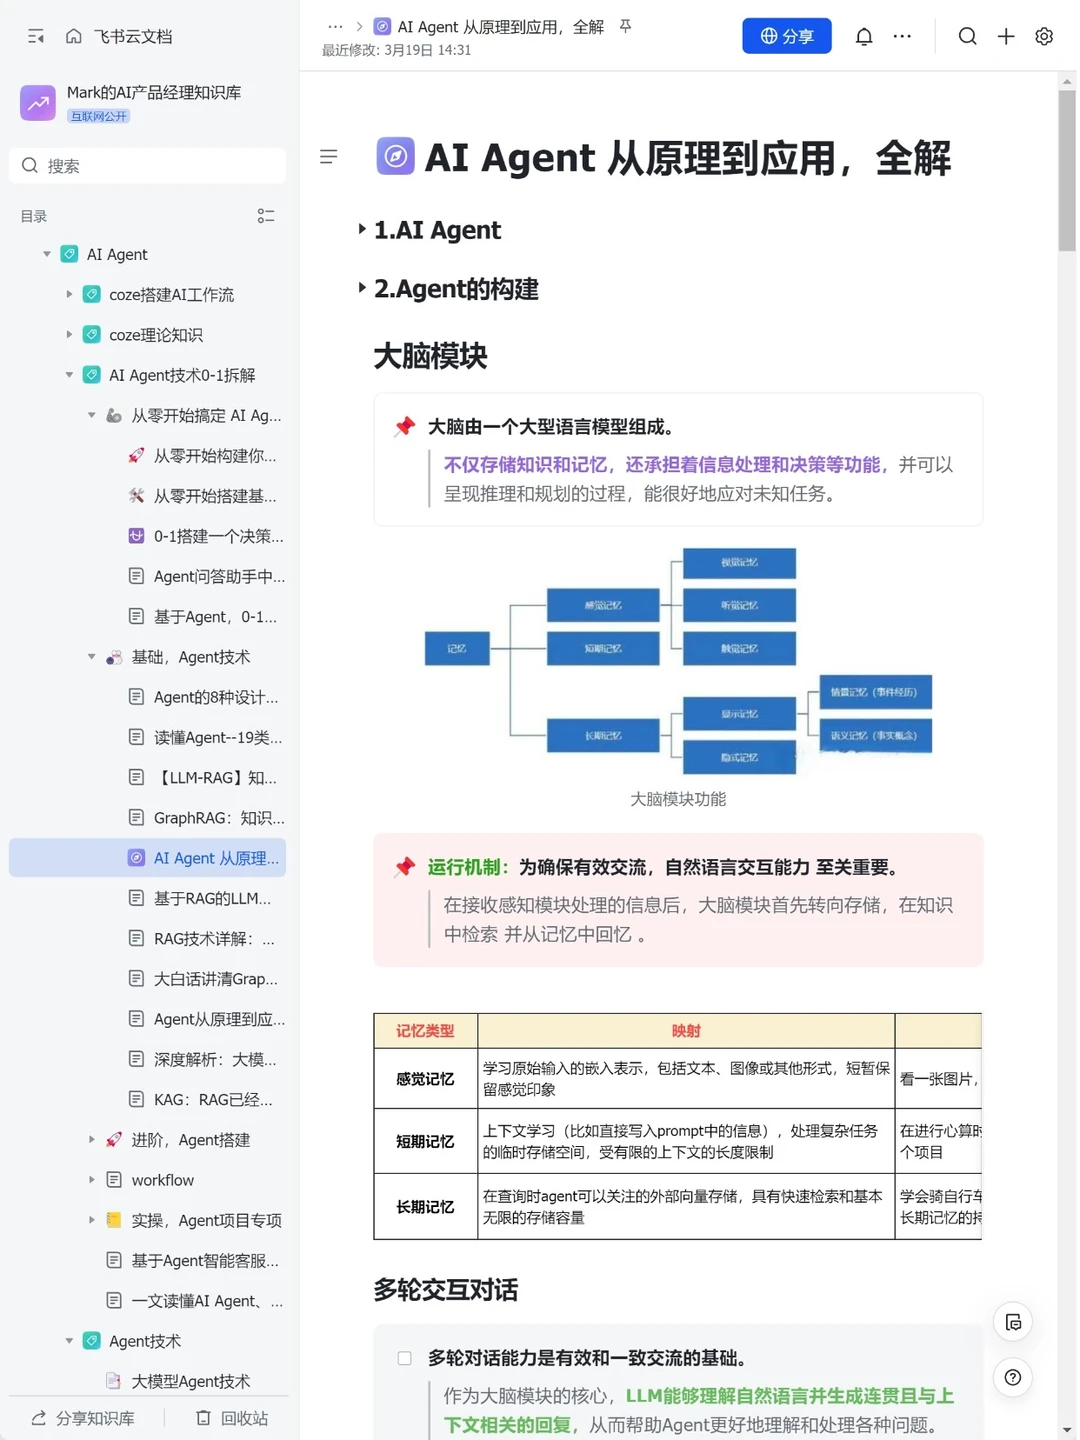Open the help question-mark button
This screenshot has width=1080, height=1440.
coord(1013,1378)
